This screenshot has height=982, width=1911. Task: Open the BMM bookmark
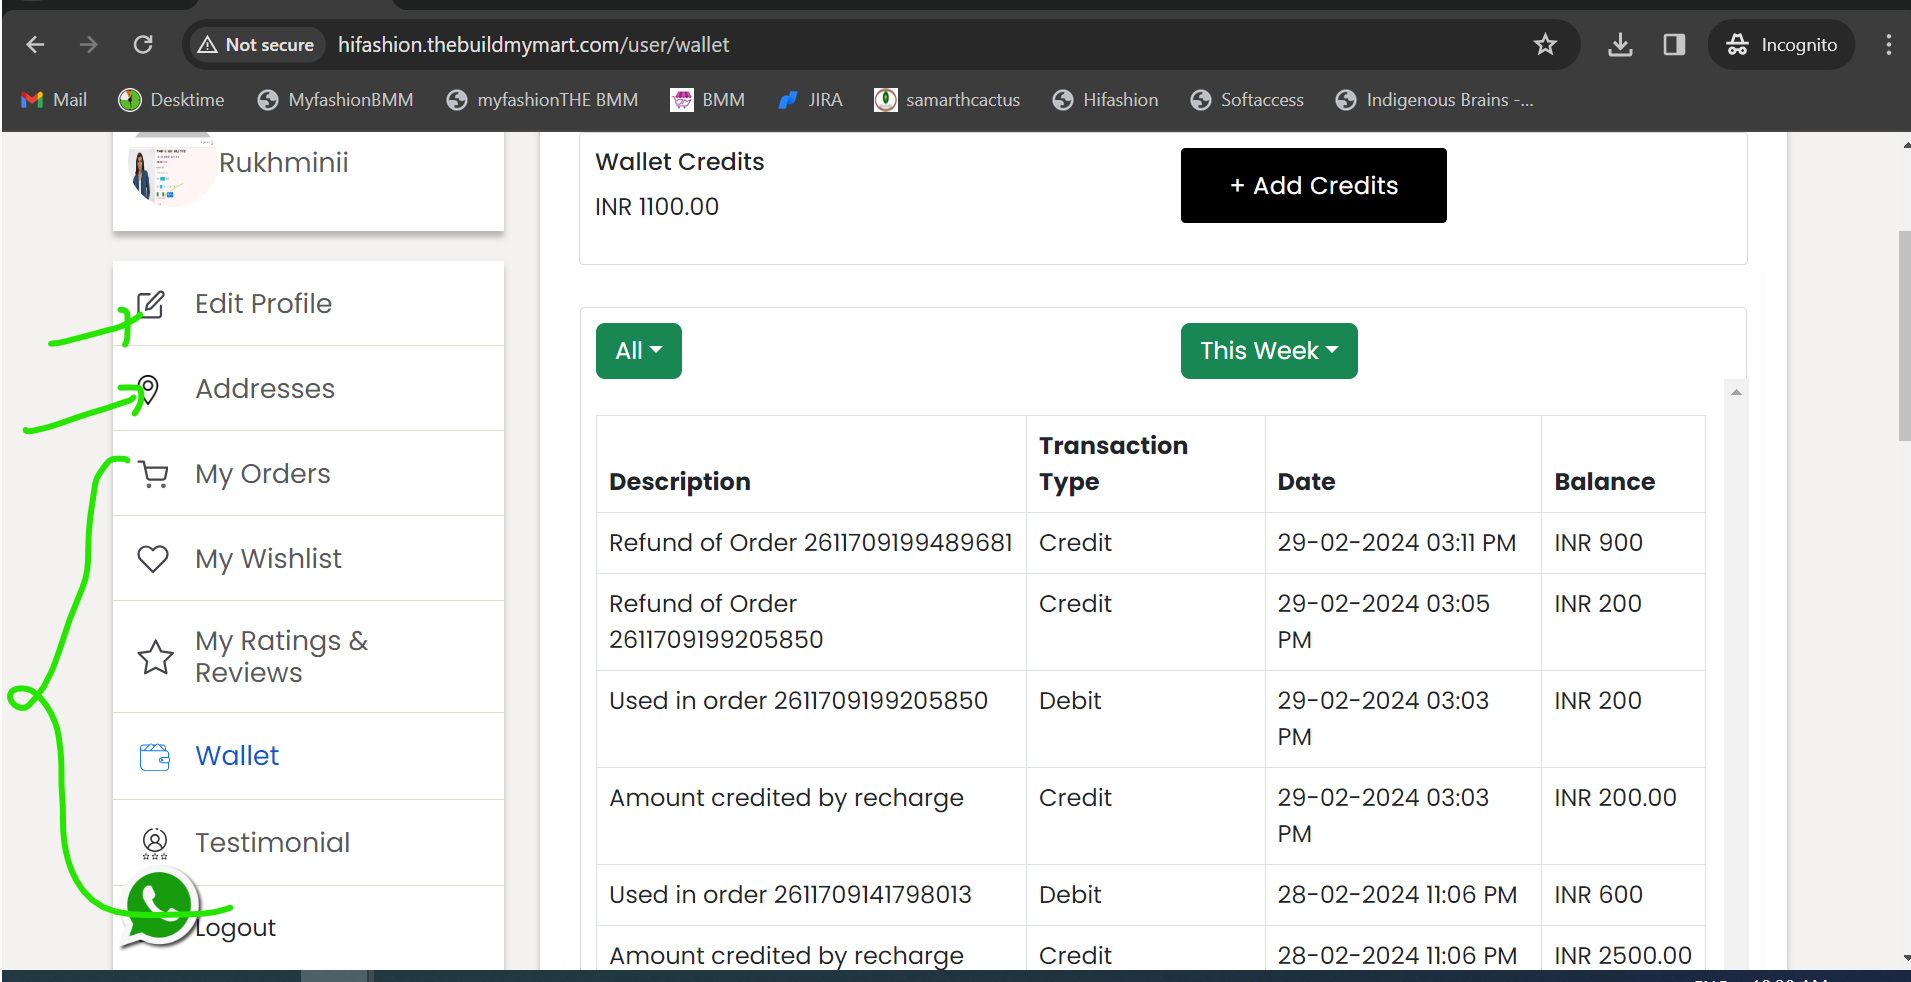708,100
